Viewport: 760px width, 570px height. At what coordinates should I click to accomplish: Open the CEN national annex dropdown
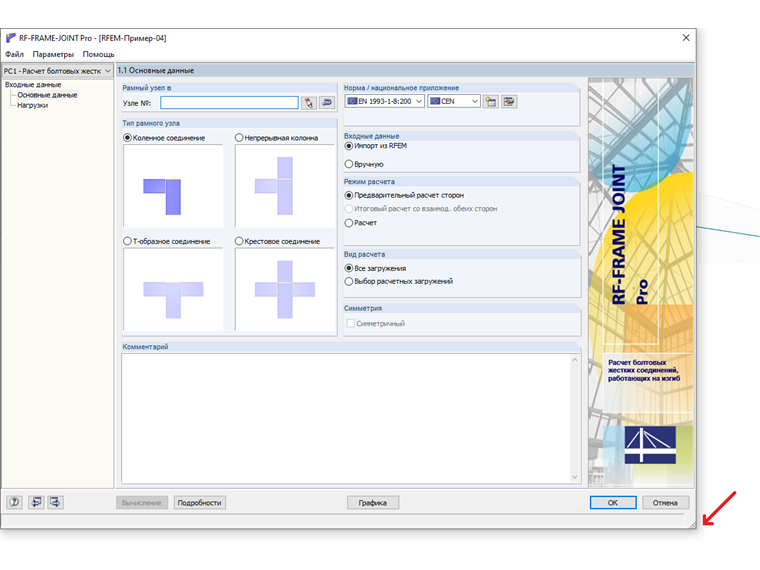[454, 101]
